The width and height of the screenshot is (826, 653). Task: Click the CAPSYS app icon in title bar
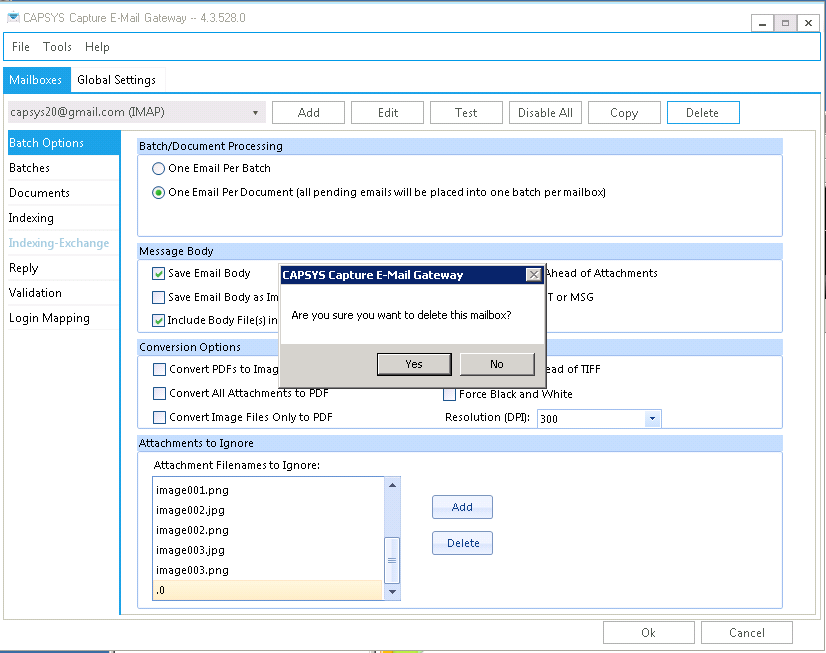(x=13, y=17)
